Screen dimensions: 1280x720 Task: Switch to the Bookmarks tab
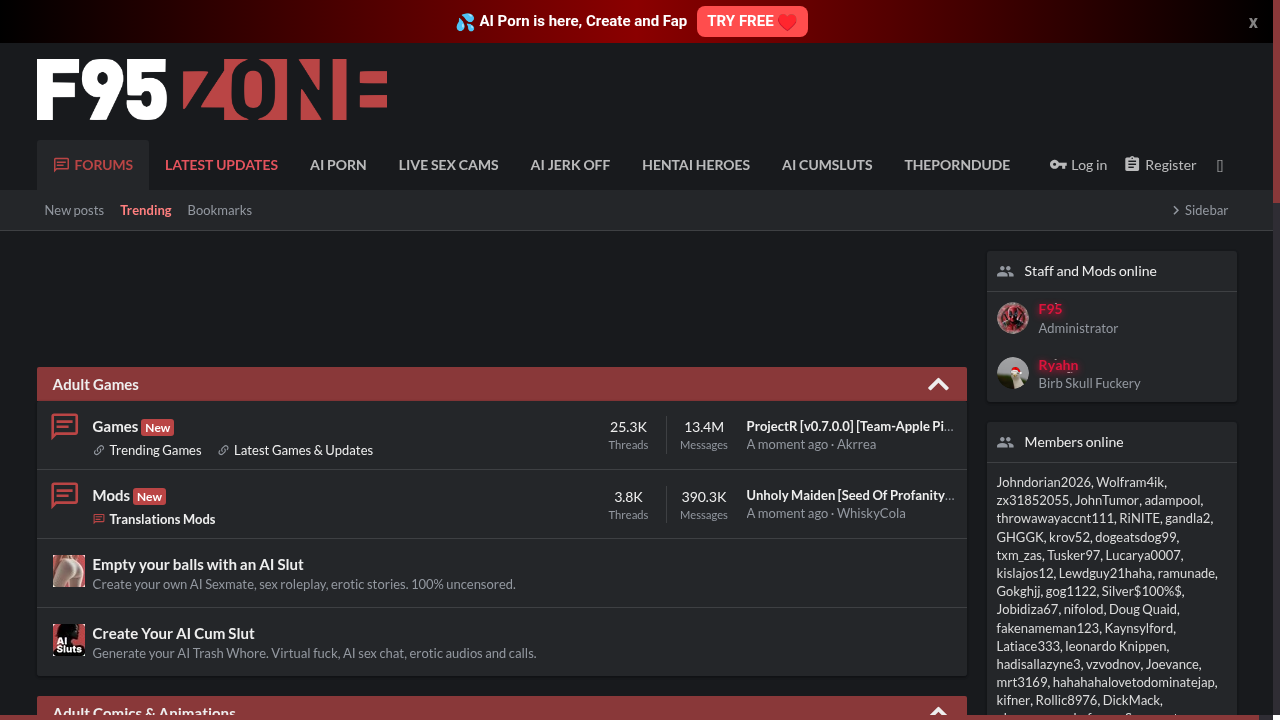[x=219, y=210]
